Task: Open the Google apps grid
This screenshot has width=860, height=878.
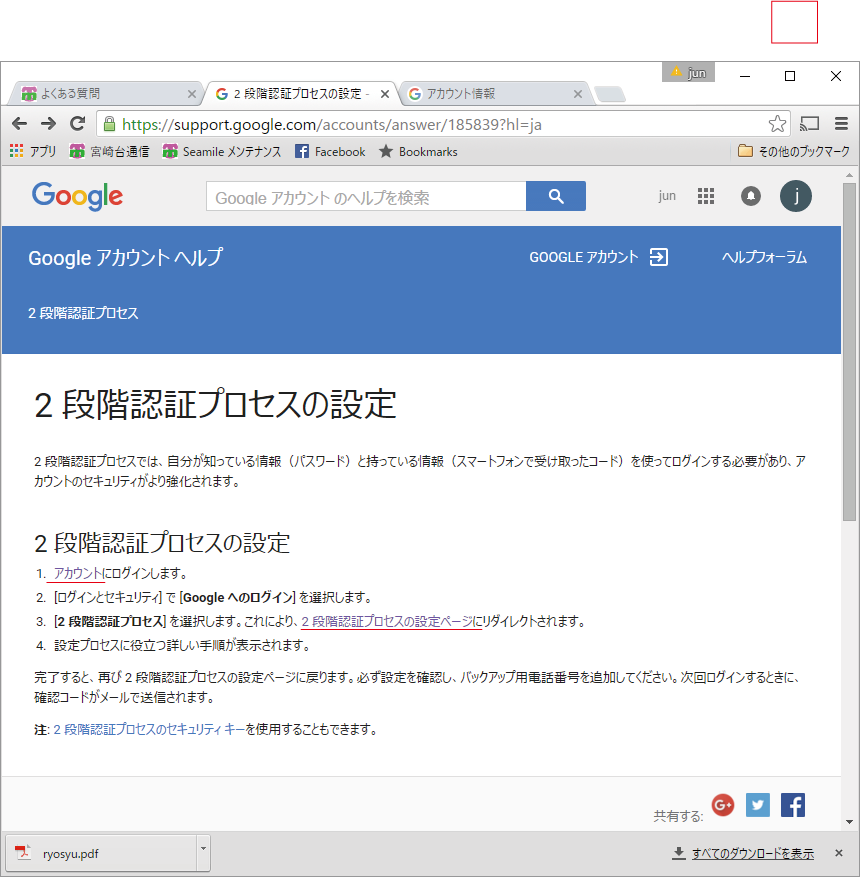Action: coord(705,196)
